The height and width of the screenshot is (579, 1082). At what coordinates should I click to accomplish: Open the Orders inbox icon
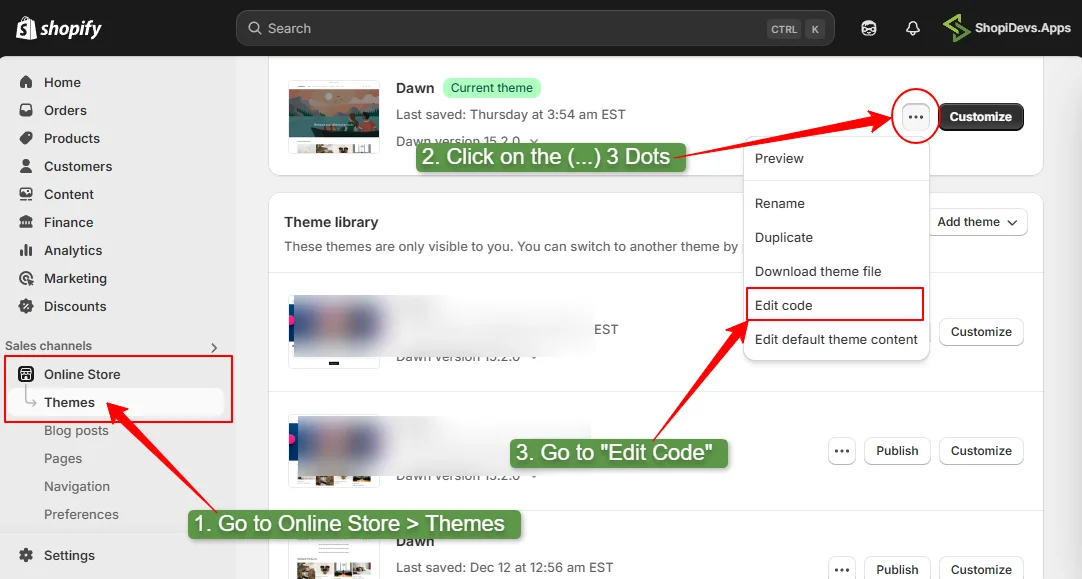pos(26,110)
